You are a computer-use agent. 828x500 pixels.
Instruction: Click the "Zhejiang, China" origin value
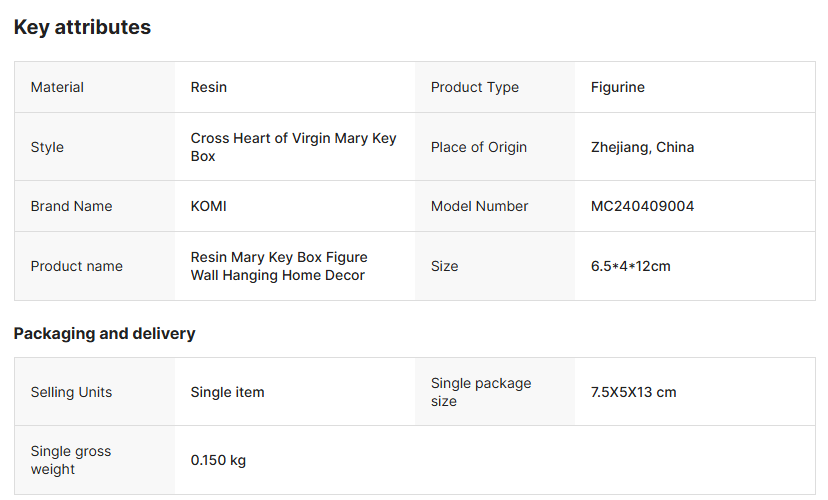[642, 147]
